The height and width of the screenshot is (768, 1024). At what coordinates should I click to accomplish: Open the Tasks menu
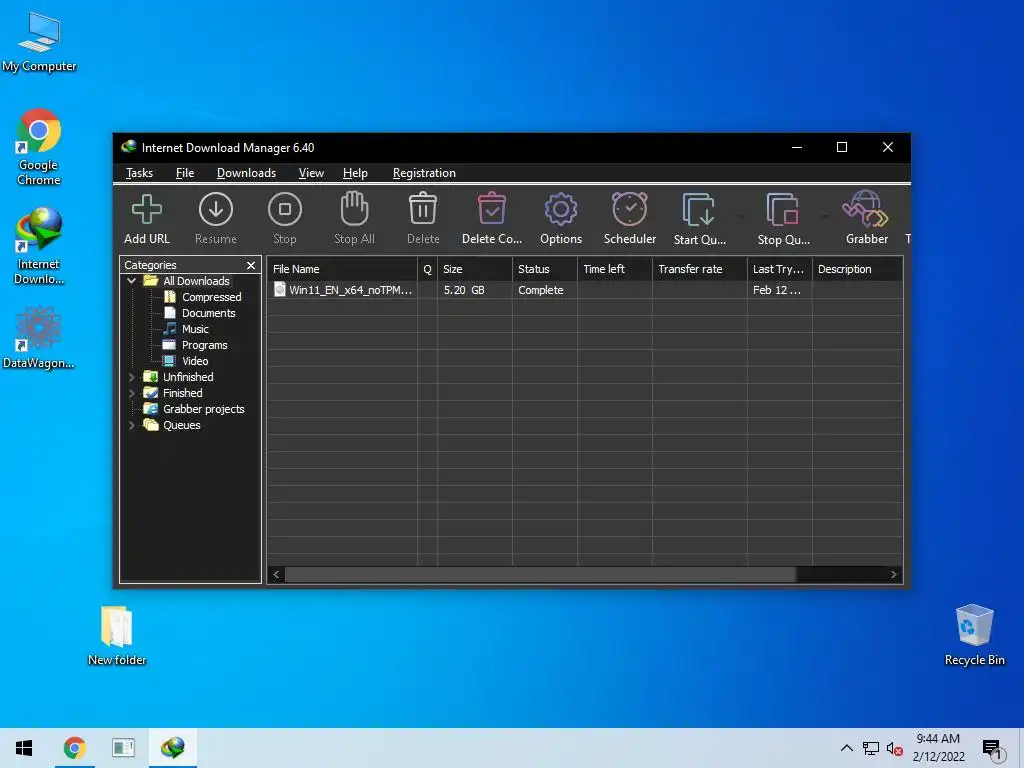139,173
